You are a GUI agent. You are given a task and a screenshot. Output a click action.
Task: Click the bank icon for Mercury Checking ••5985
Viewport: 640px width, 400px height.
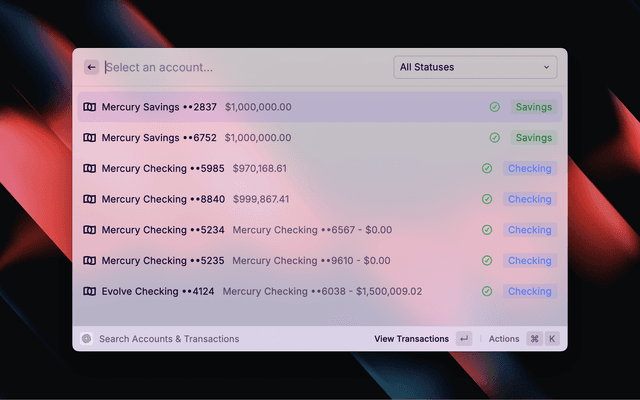pyautogui.click(x=90, y=169)
